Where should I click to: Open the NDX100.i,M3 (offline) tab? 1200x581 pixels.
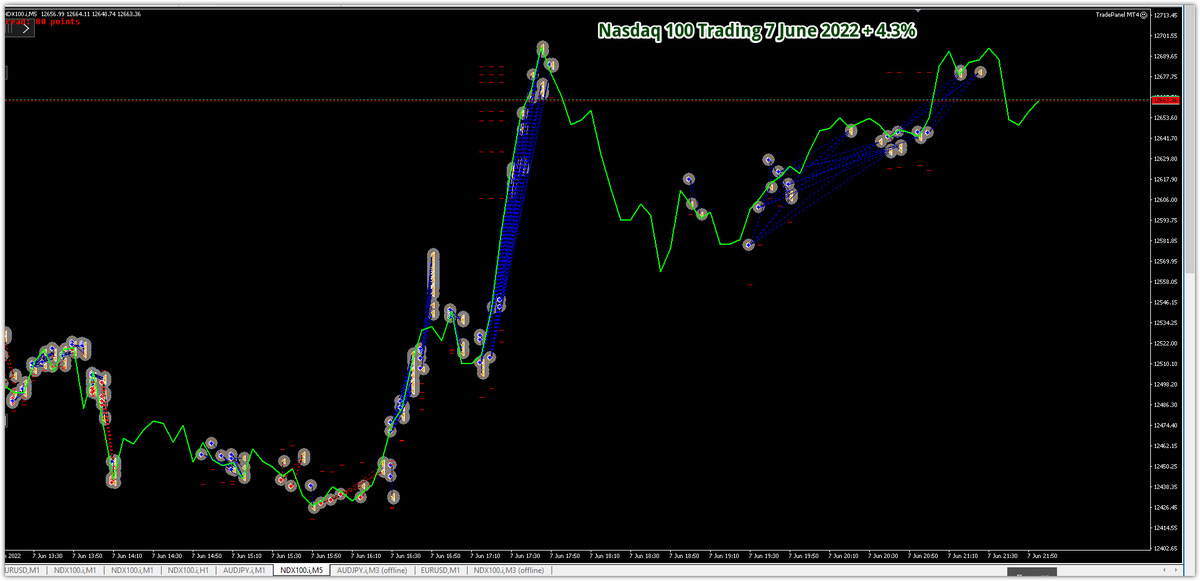tap(510, 570)
